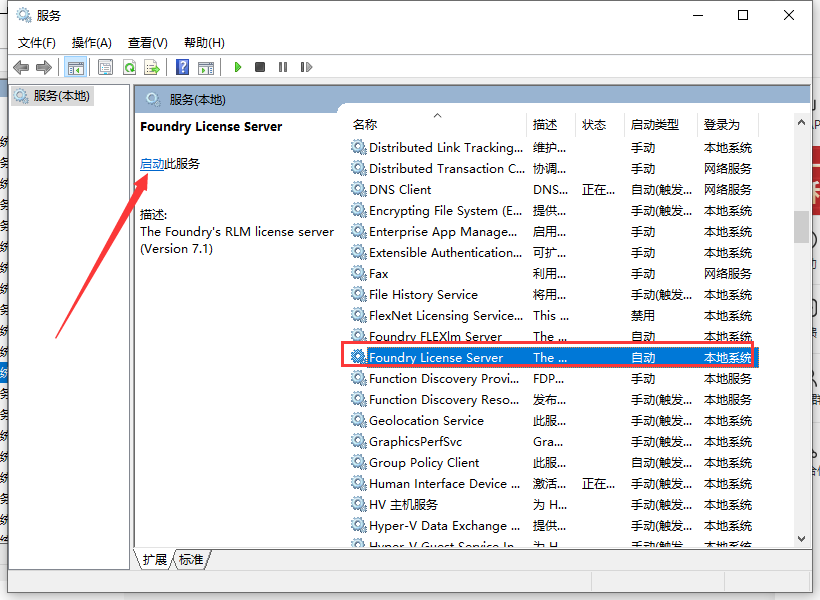This screenshot has width=820, height=600.
Task: Sort by the 状态 column header
Action: click(599, 124)
